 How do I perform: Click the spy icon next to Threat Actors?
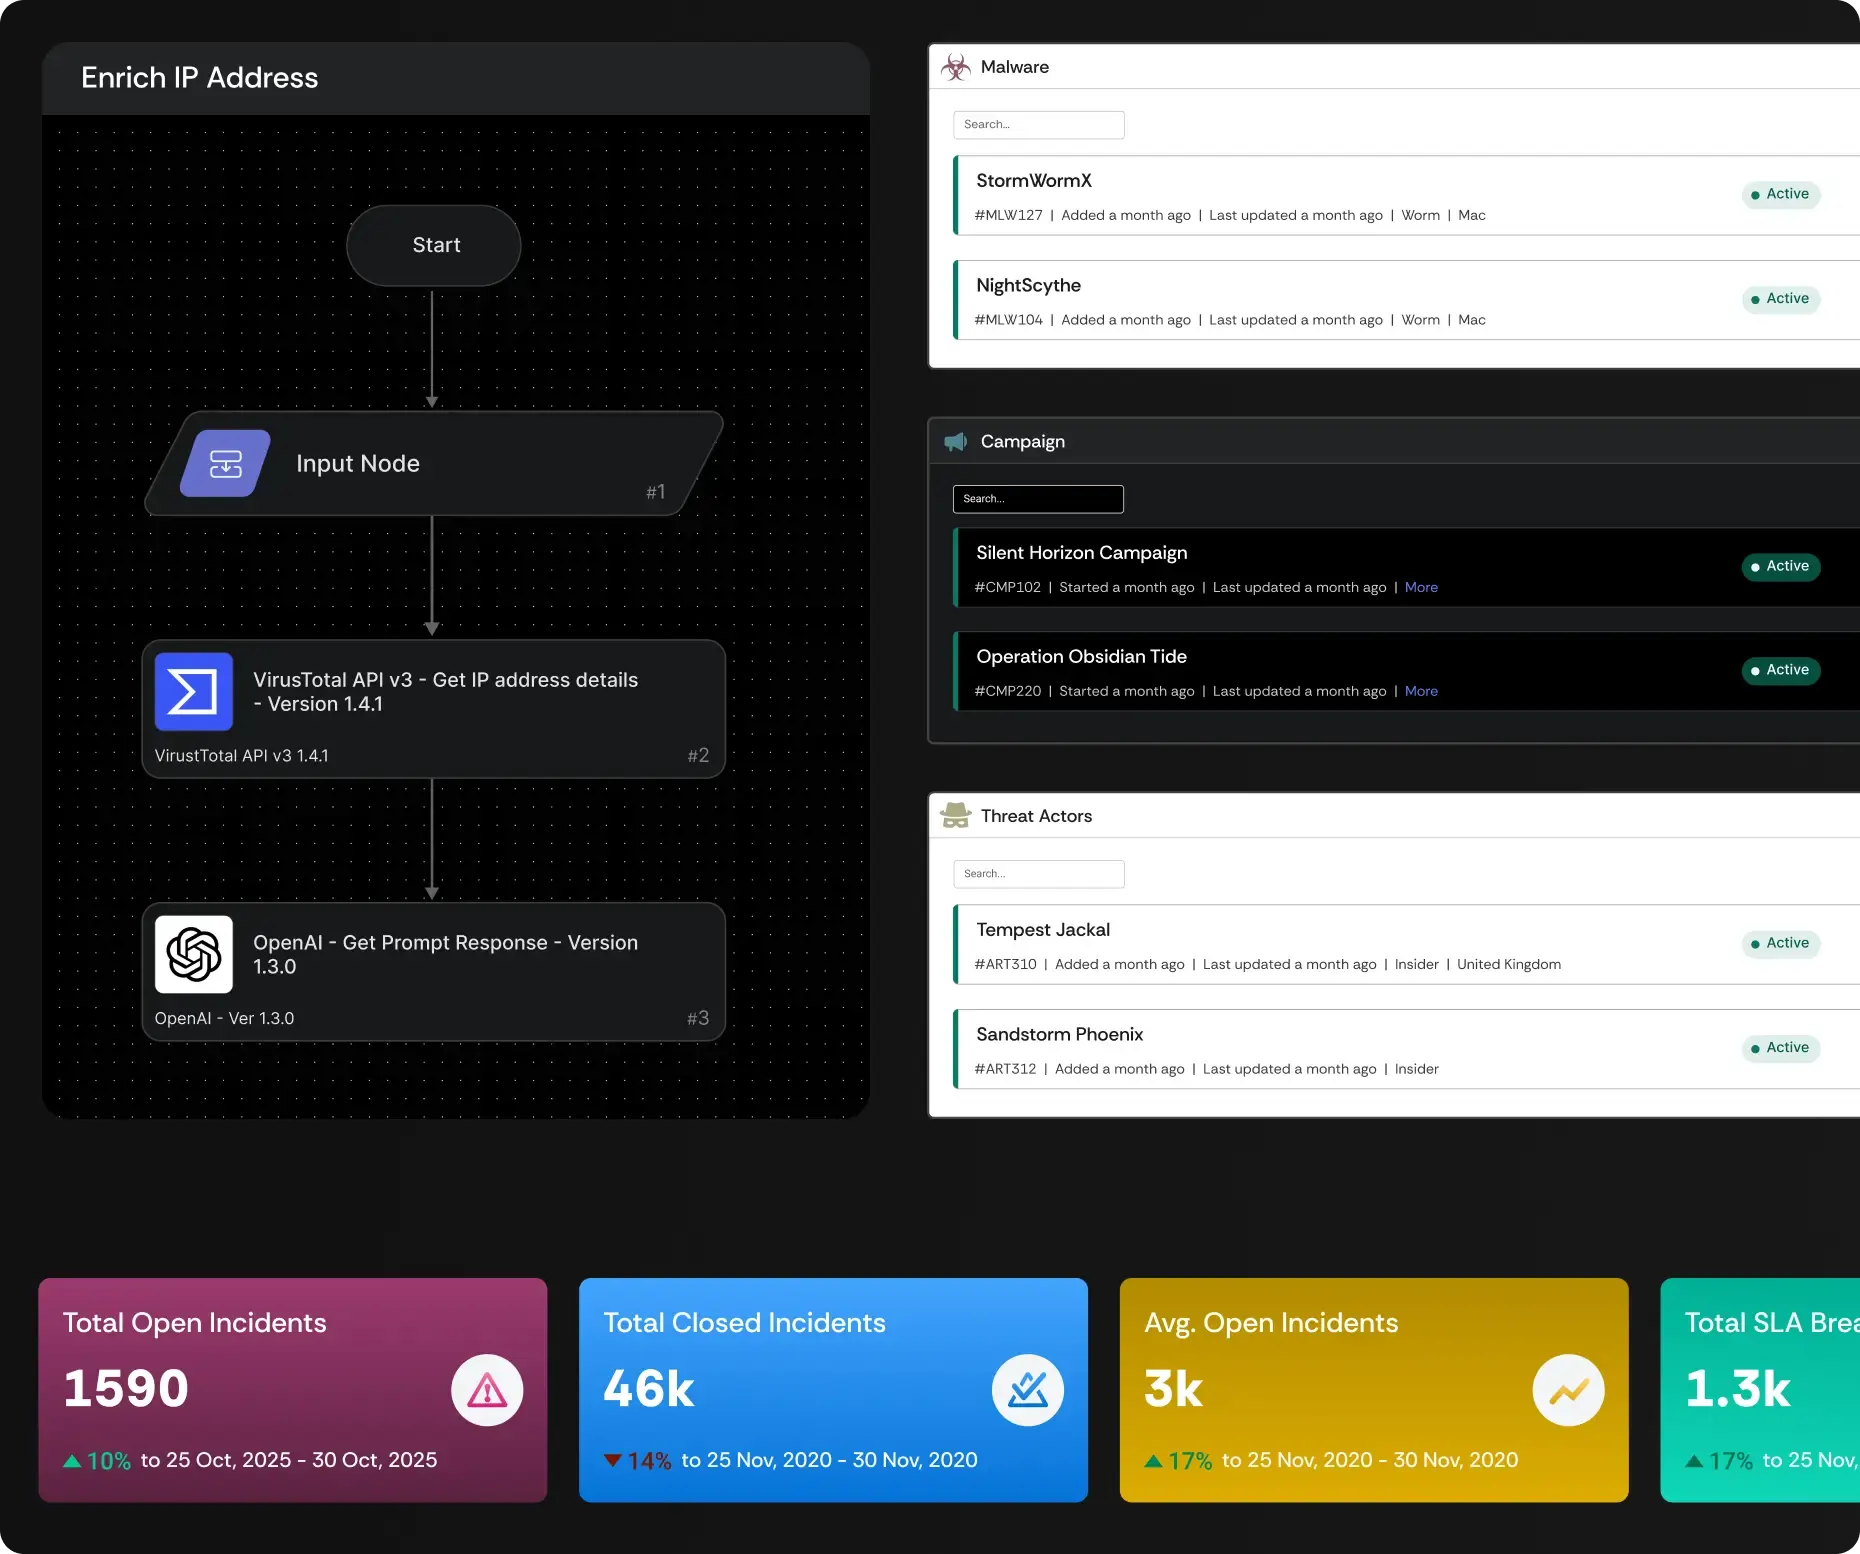[955, 815]
